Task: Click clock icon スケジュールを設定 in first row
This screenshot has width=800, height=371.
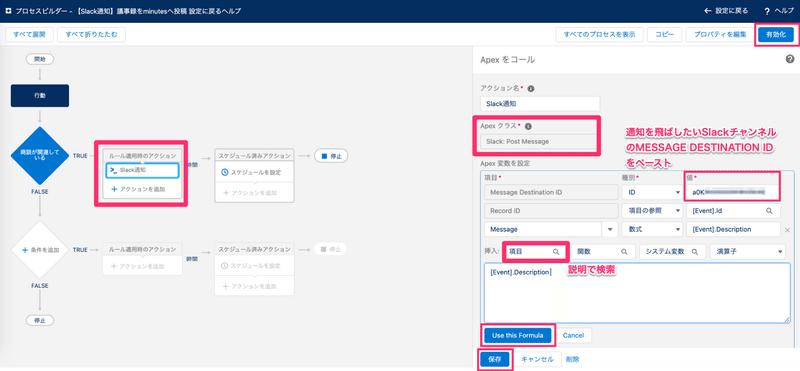Action: 225,172
